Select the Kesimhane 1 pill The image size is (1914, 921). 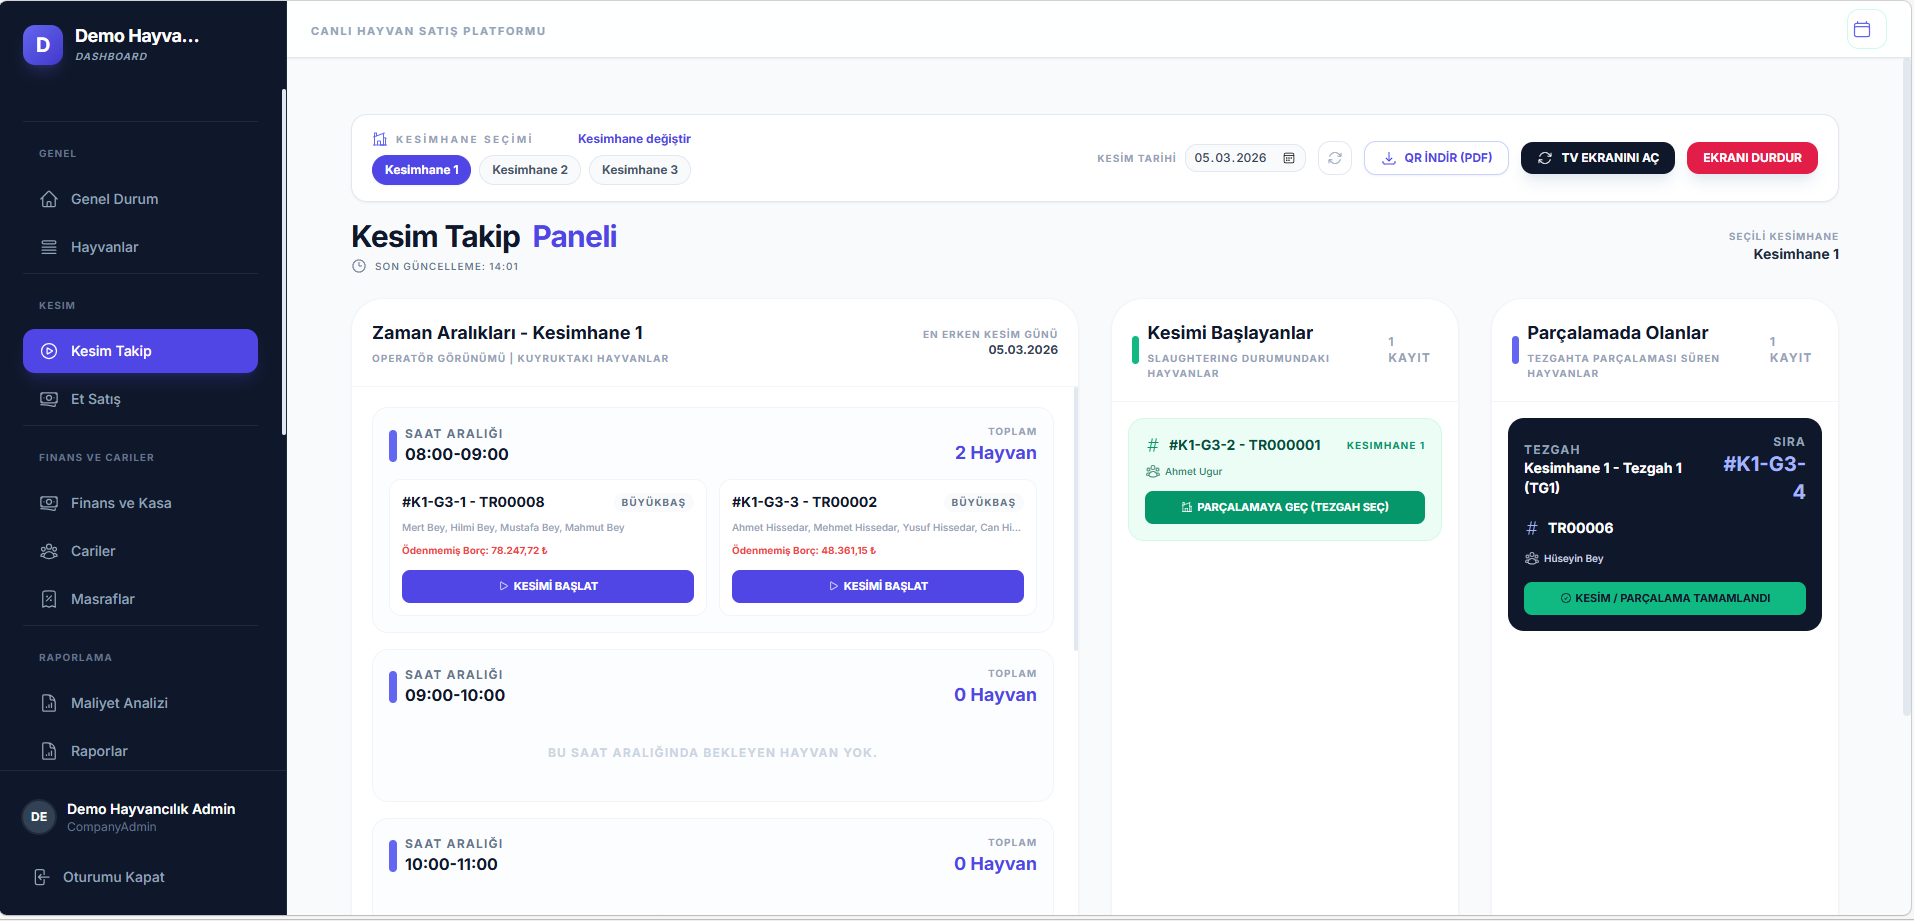pos(421,170)
